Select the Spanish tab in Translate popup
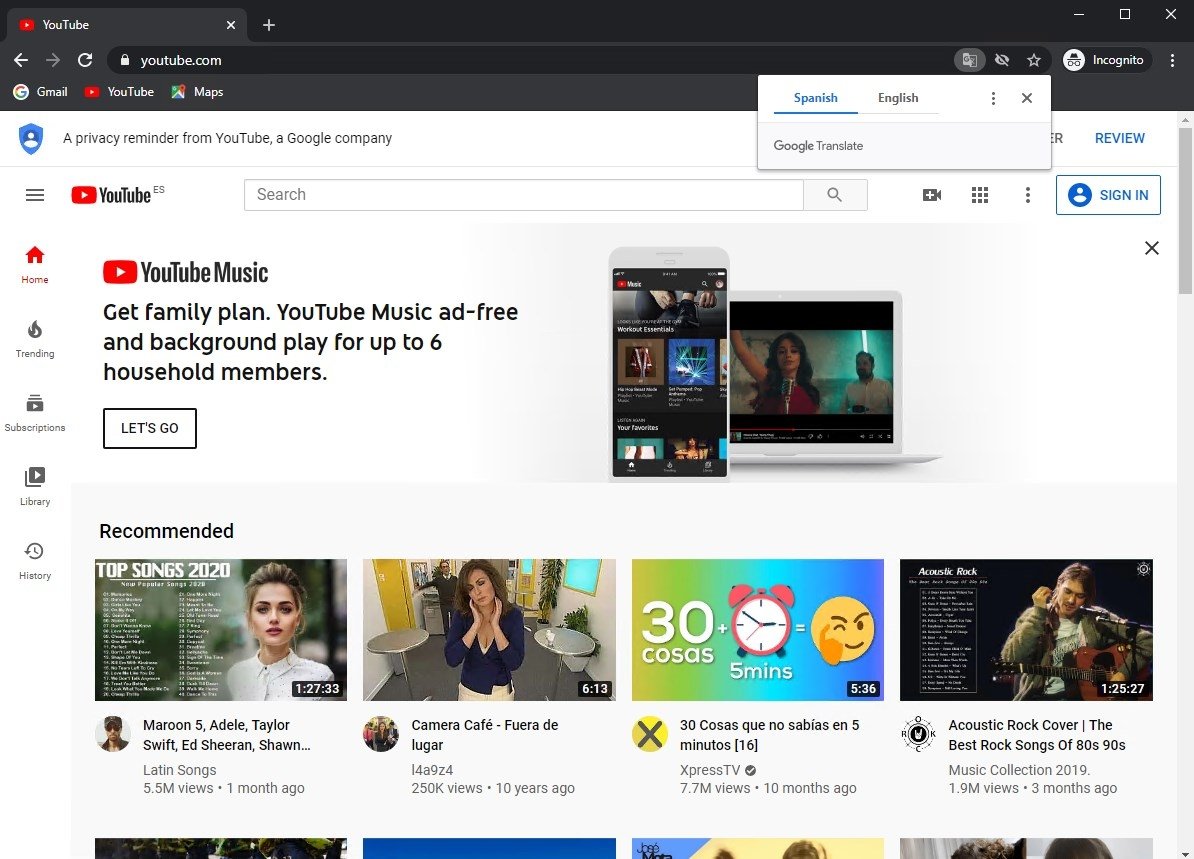This screenshot has width=1194, height=859. pos(816,97)
